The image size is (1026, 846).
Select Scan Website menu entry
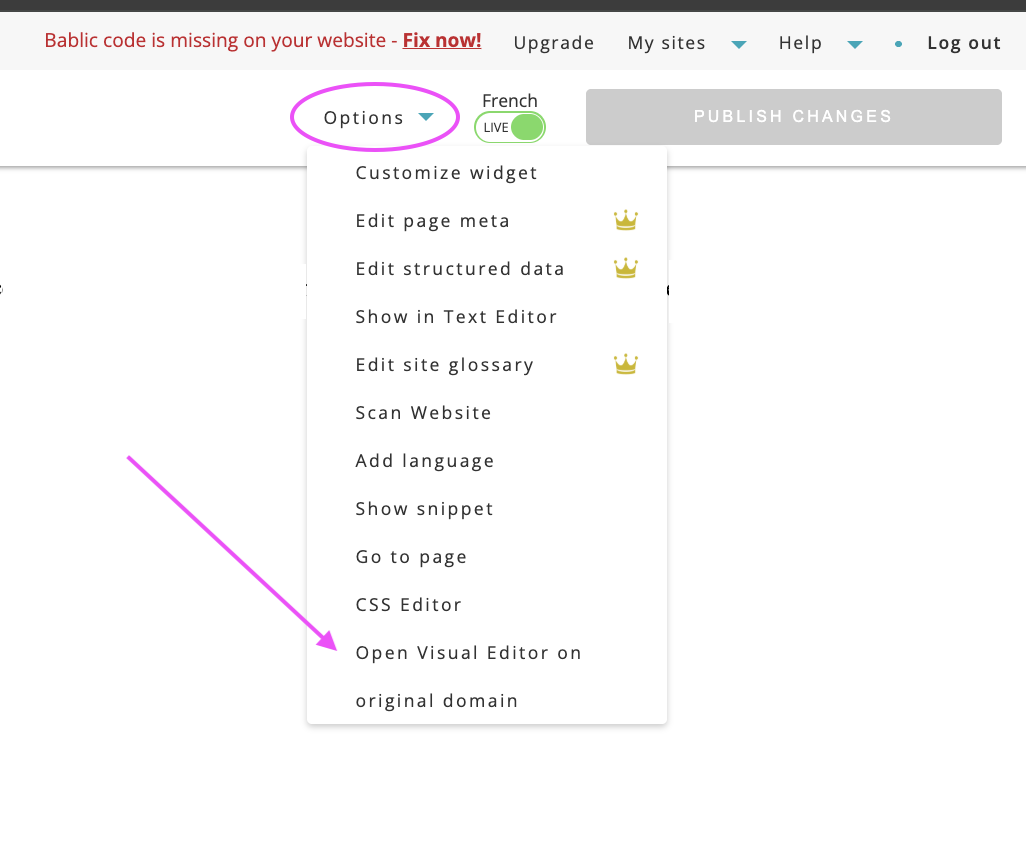(423, 413)
